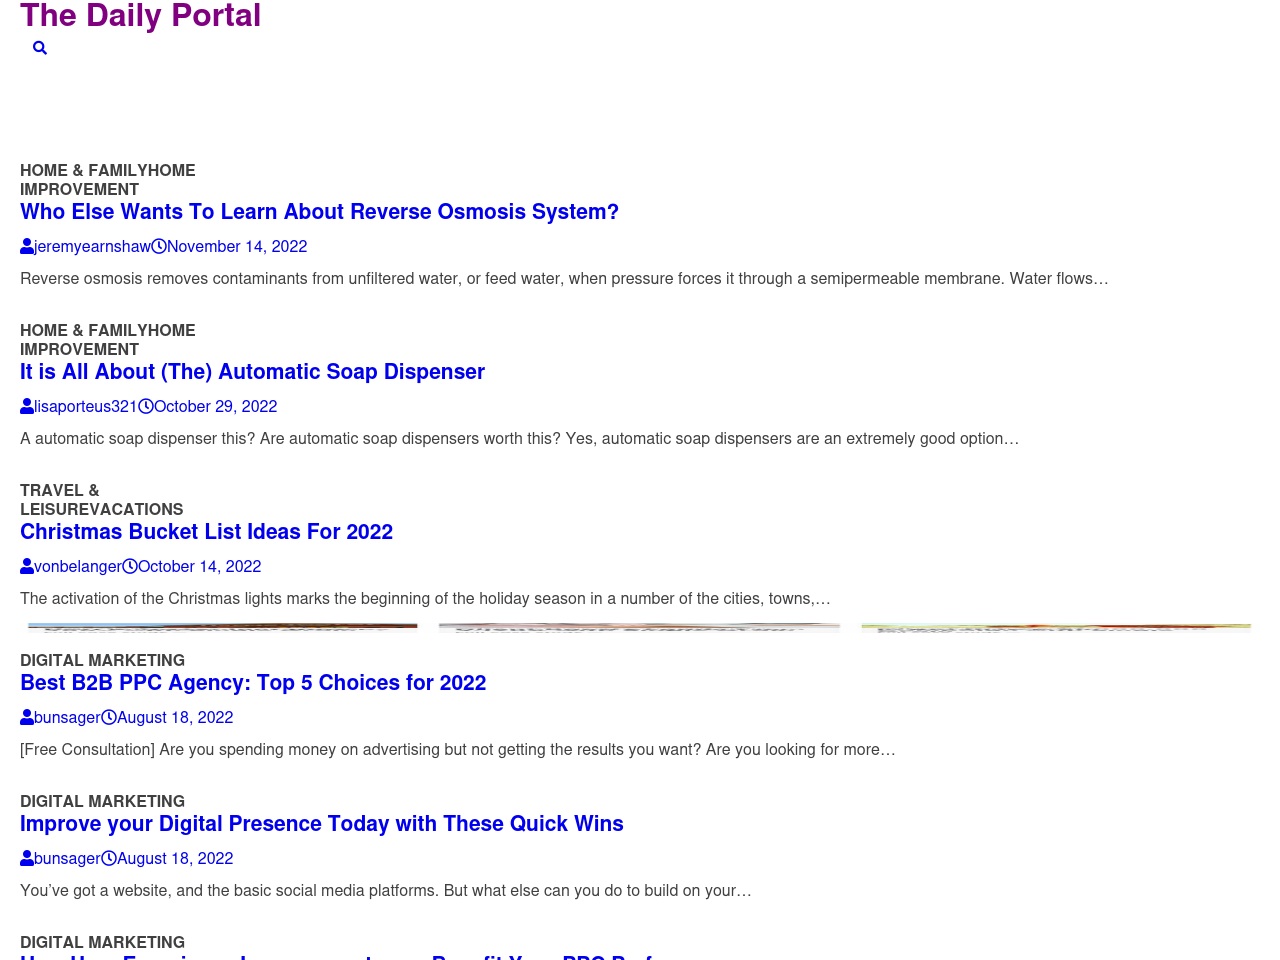Open bunsager author link under Improve your Digital Presence
Viewport: 1280px width, 960px height.
67,858
